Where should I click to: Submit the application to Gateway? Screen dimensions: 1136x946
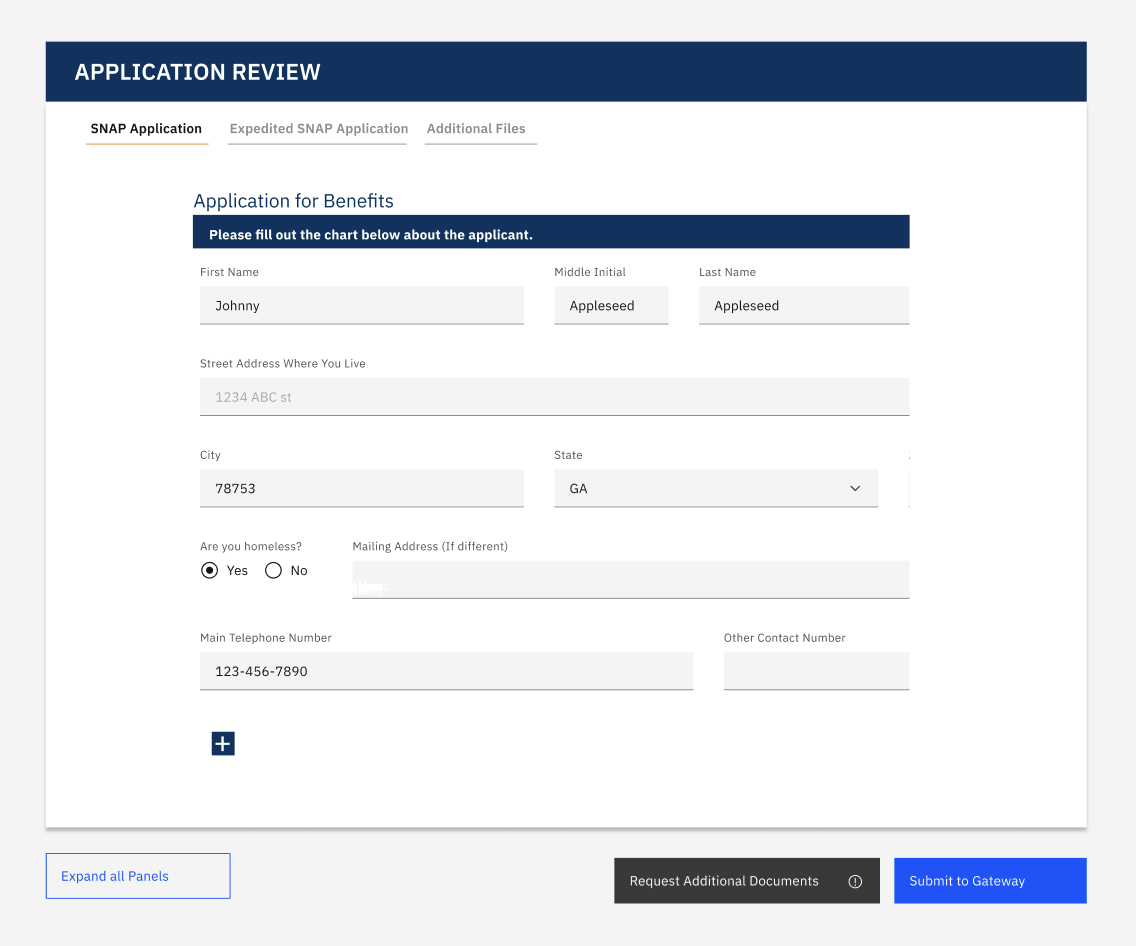coord(990,881)
